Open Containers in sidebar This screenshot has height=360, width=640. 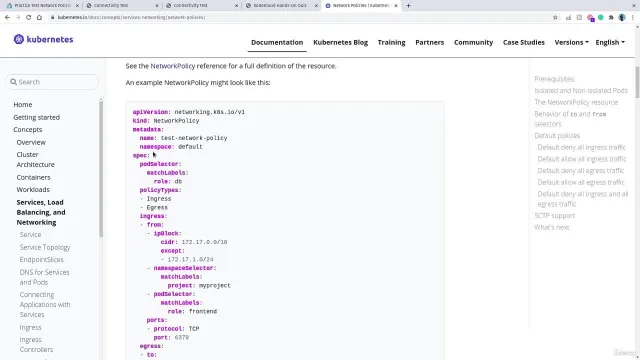[x=33, y=177]
